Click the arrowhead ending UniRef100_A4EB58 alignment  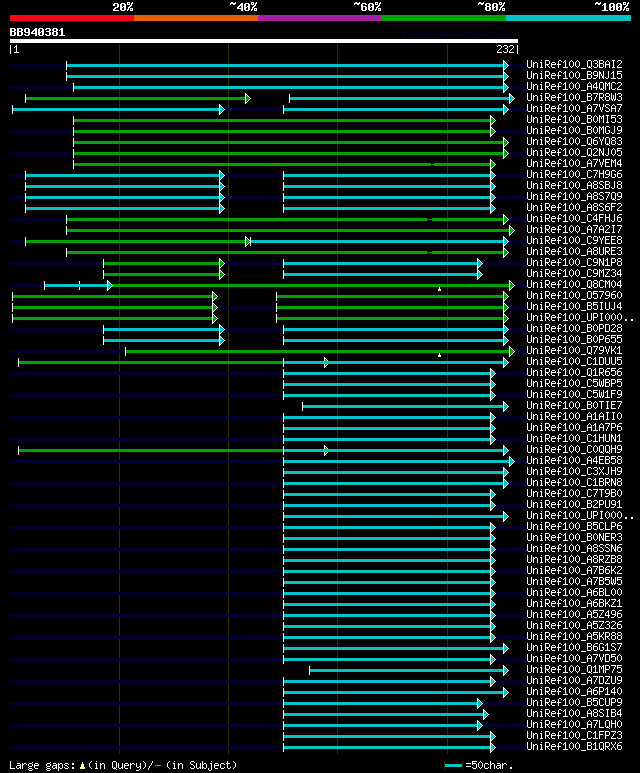pyautogui.click(x=512, y=461)
